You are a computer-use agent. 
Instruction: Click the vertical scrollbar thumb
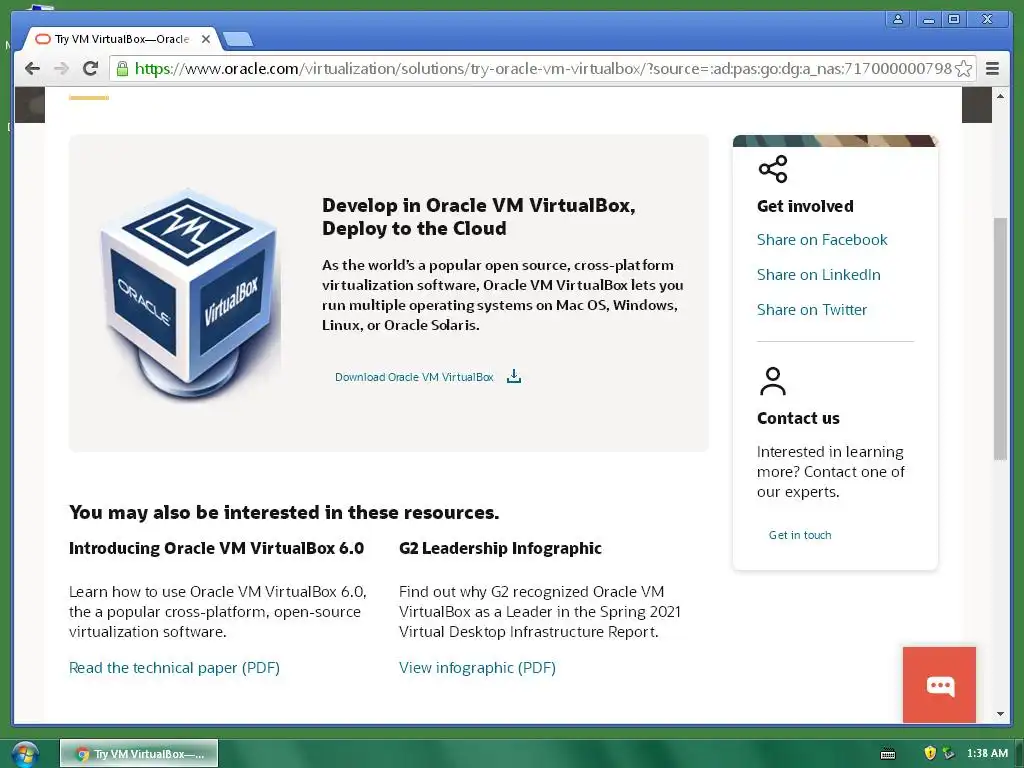point(1000,339)
